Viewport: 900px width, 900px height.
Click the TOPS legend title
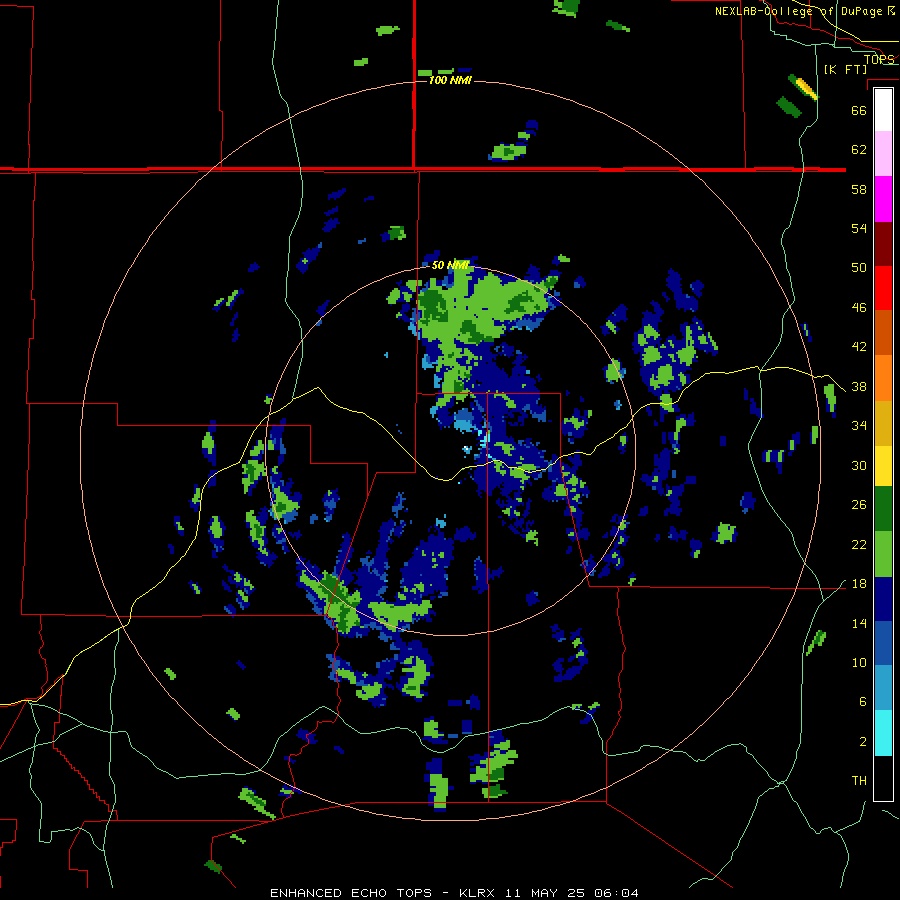click(x=879, y=59)
